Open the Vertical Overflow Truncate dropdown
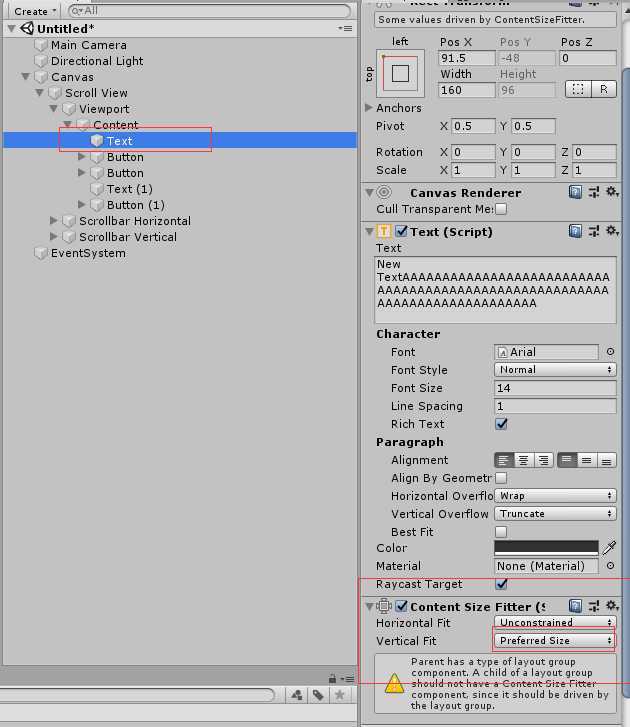Viewport: 630px width, 727px height. (555, 514)
